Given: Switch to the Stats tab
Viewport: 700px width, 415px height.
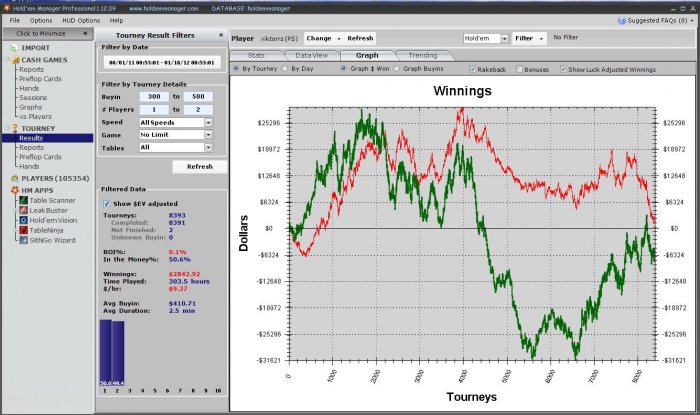Looking at the screenshot, I should (256, 55).
